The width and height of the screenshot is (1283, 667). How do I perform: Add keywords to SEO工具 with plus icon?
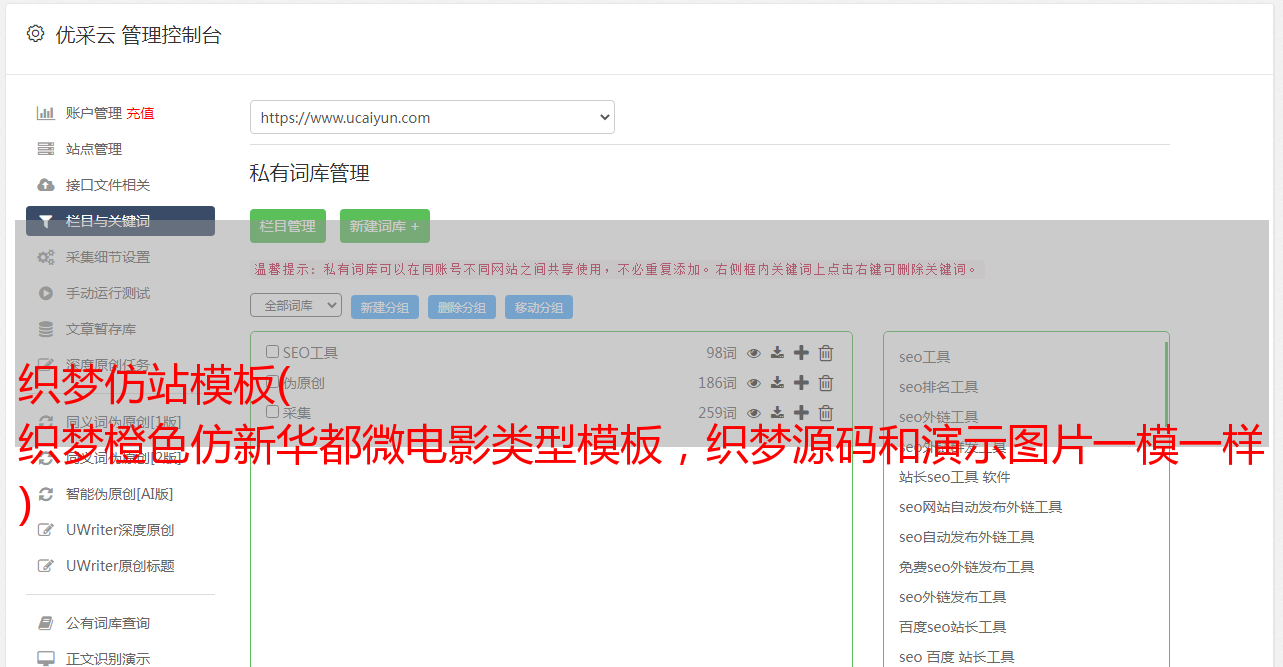(x=801, y=353)
